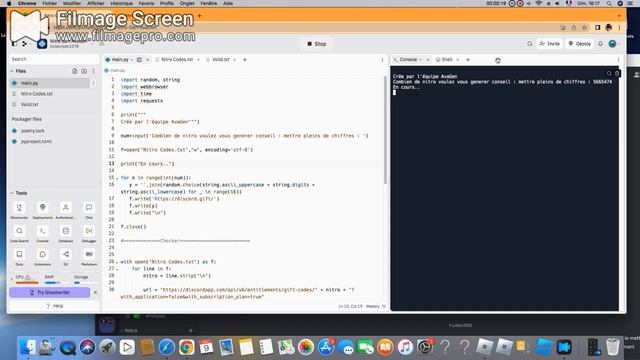Open the Help button

54,306
